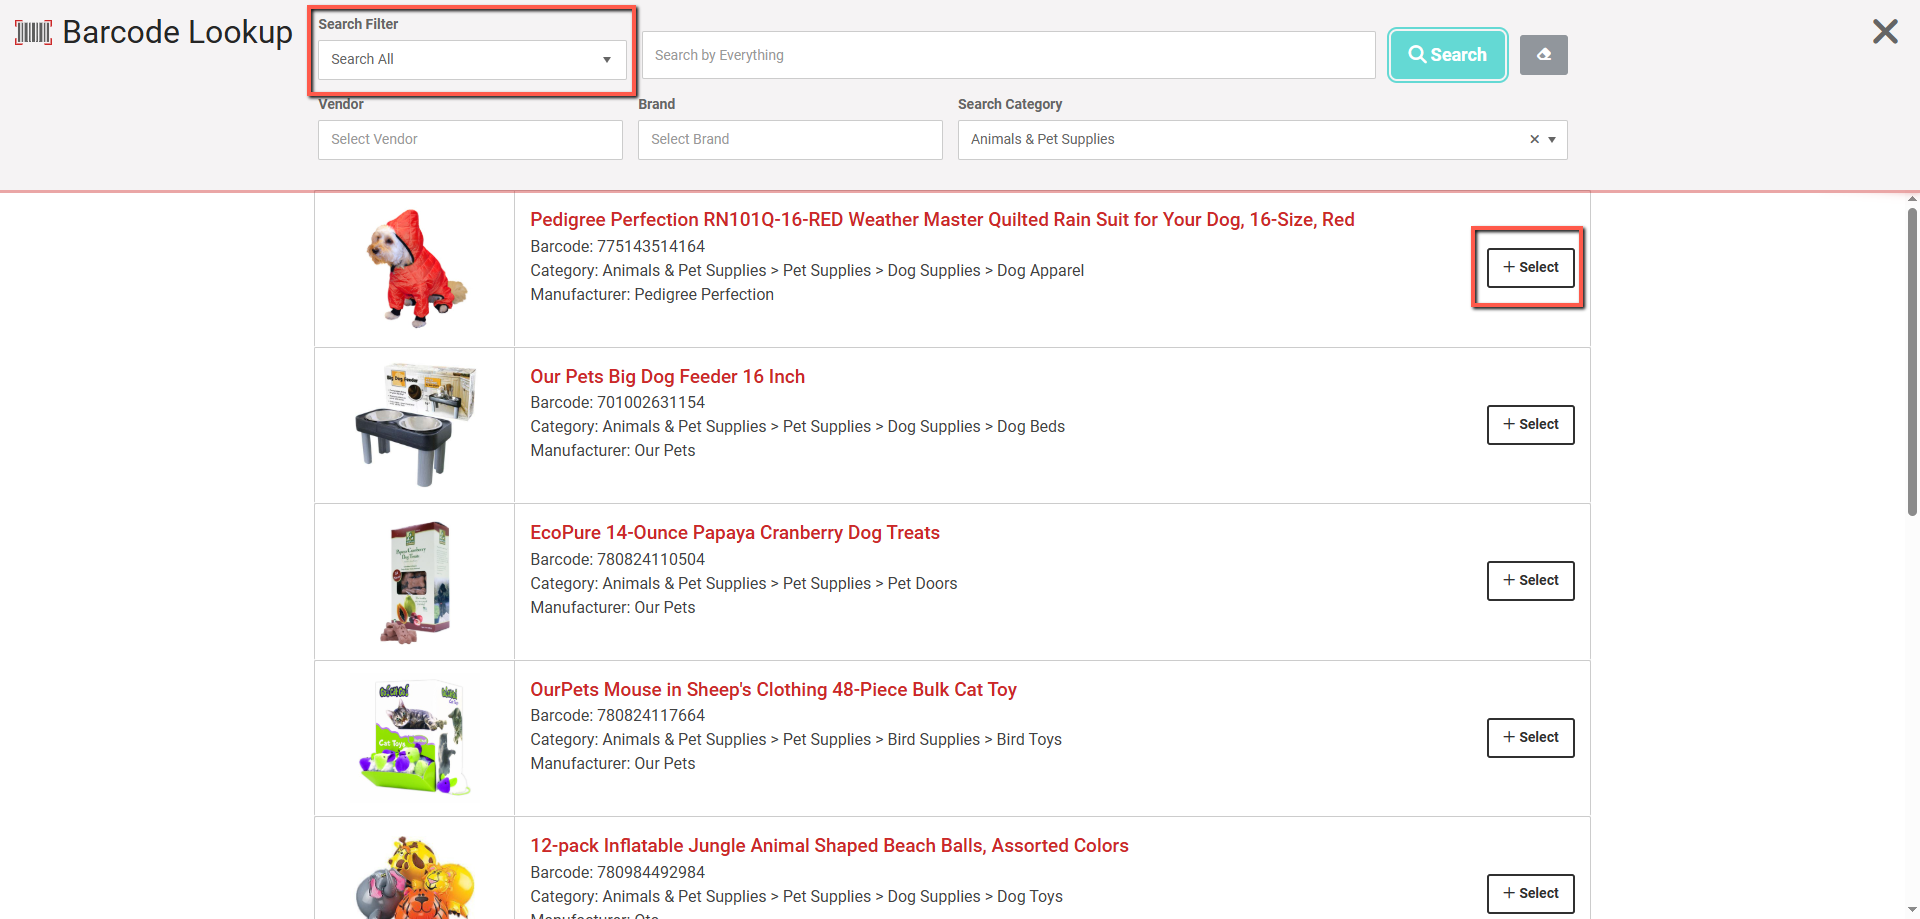
Task: Close the Barcode Lookup dialog
Action: (1885, 32)
